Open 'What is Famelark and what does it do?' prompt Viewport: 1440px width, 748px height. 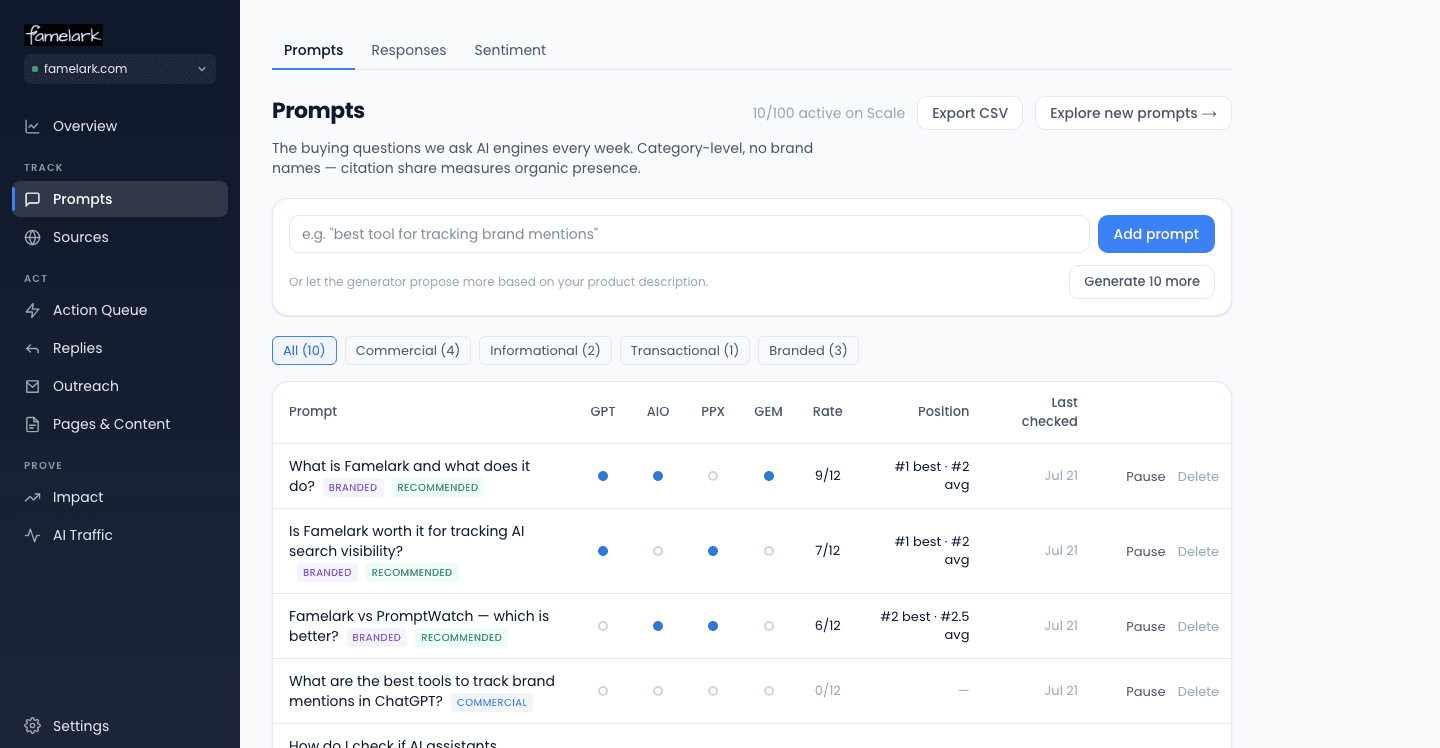click(x=409, y=476)
